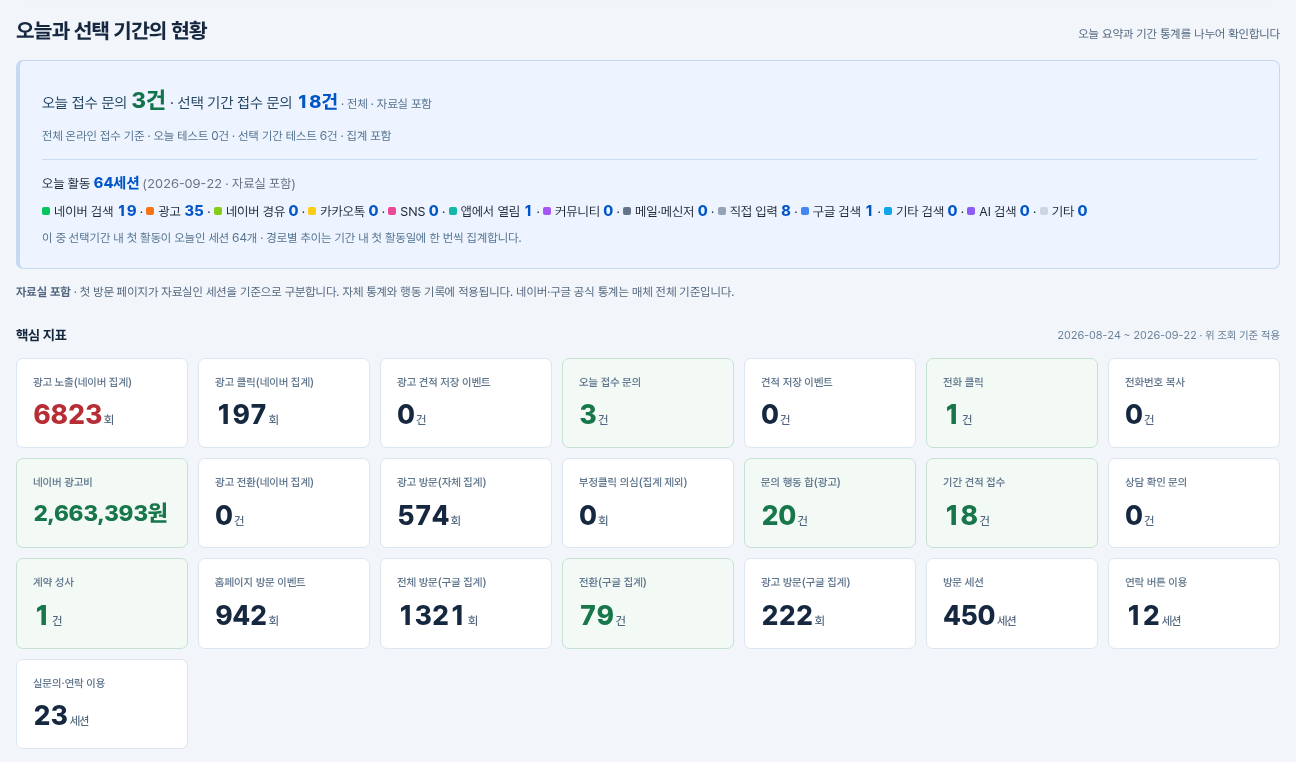Open the 광고 노출(네이버 집계) card

click(x=102, y=403)
